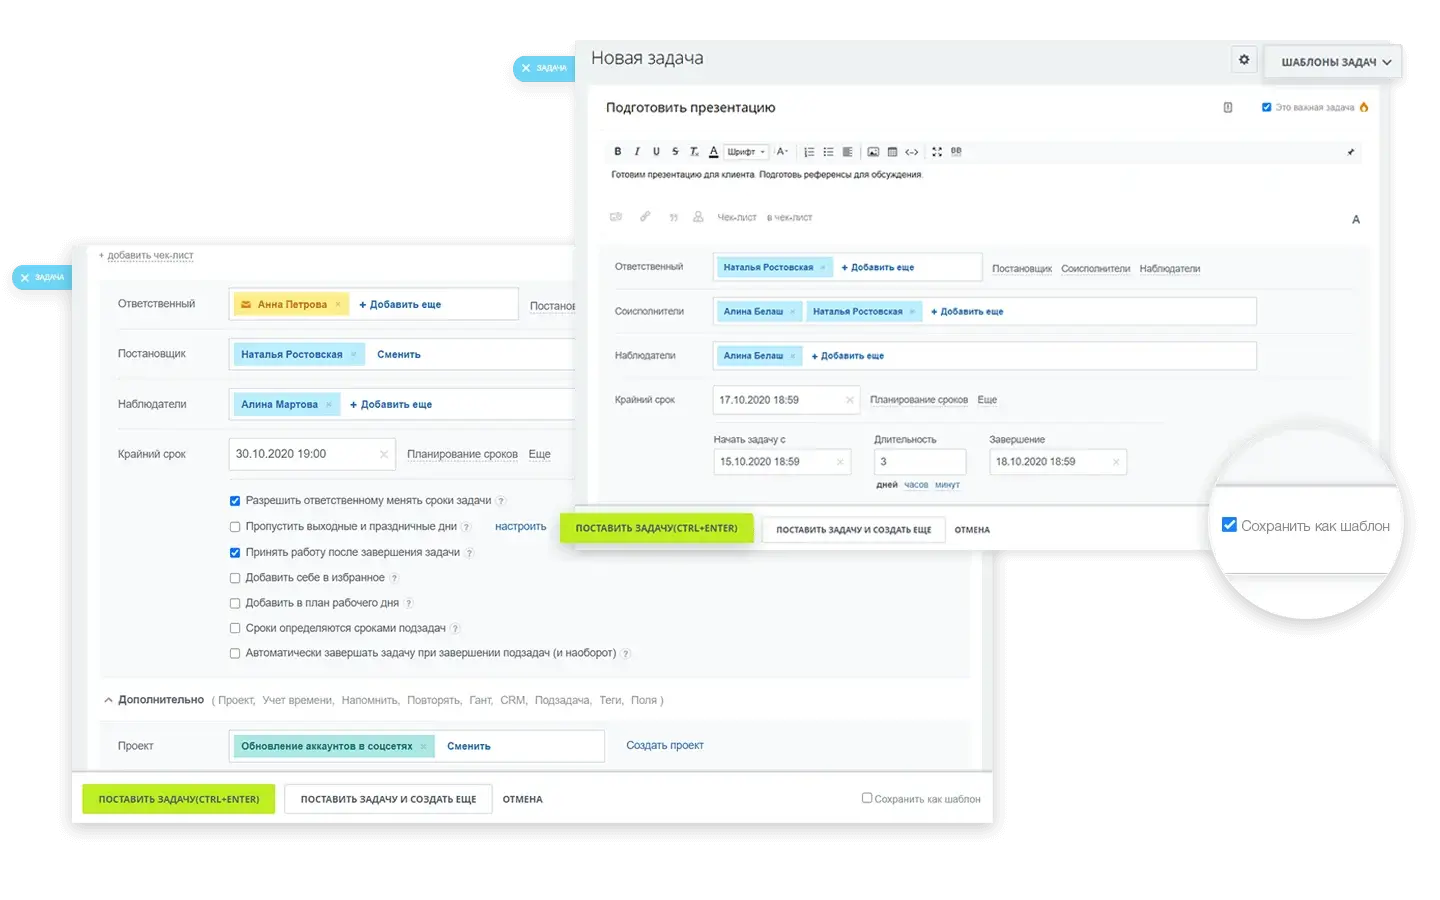Open the 'Шрифт' font dropdown

coord(746,152)
